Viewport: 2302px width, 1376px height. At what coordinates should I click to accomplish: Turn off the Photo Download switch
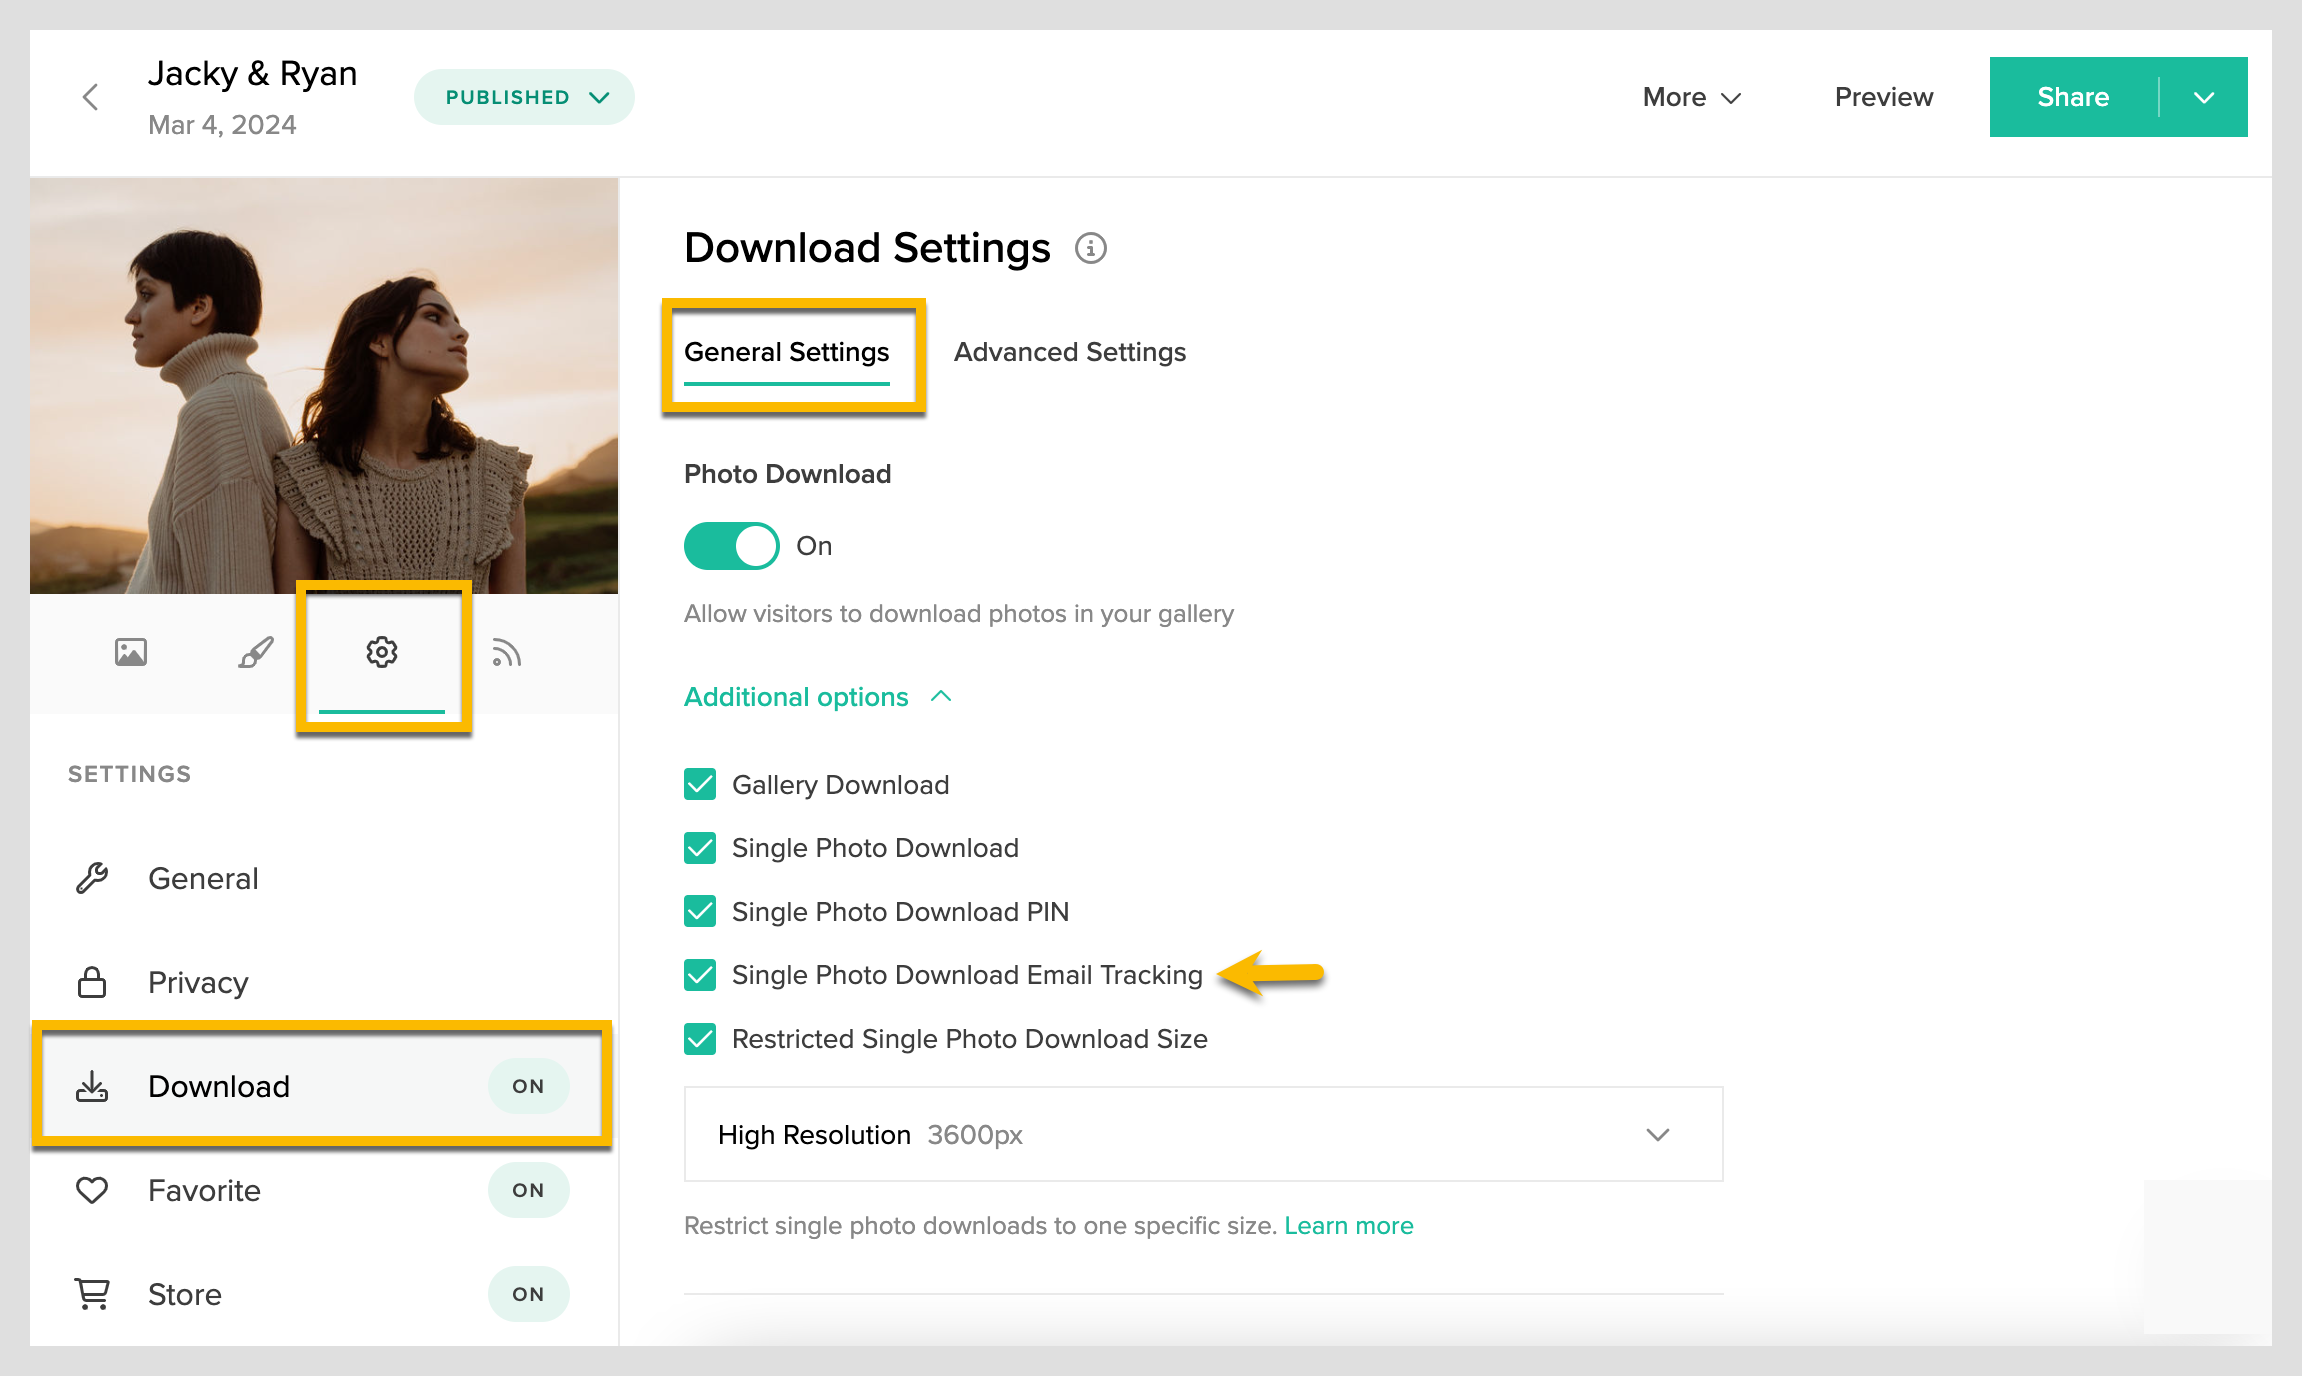point(731,546)
